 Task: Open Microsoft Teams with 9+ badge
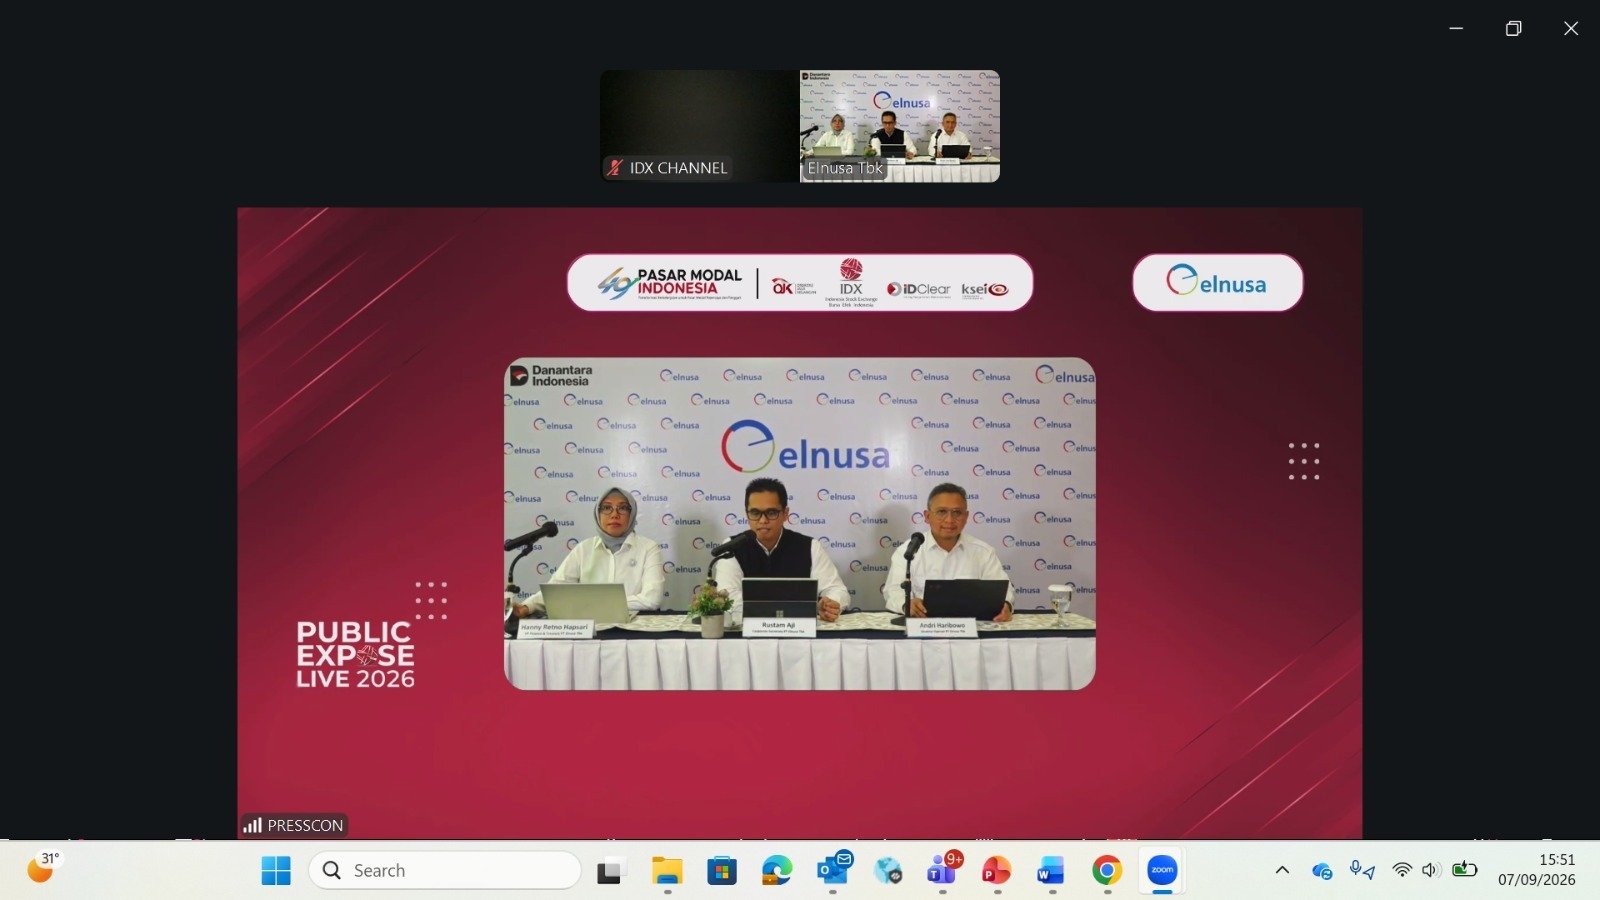click(x=942, y=870)
